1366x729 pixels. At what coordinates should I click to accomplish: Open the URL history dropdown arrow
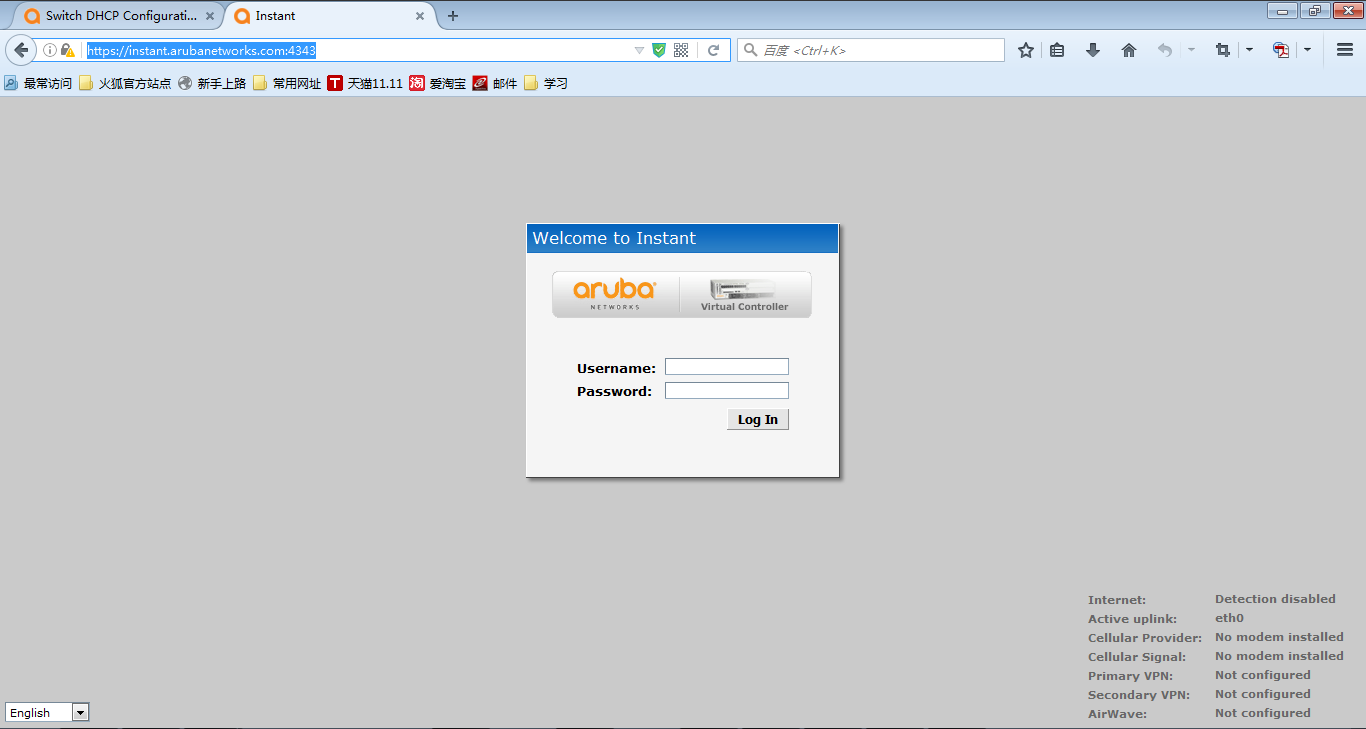[639, 50]
